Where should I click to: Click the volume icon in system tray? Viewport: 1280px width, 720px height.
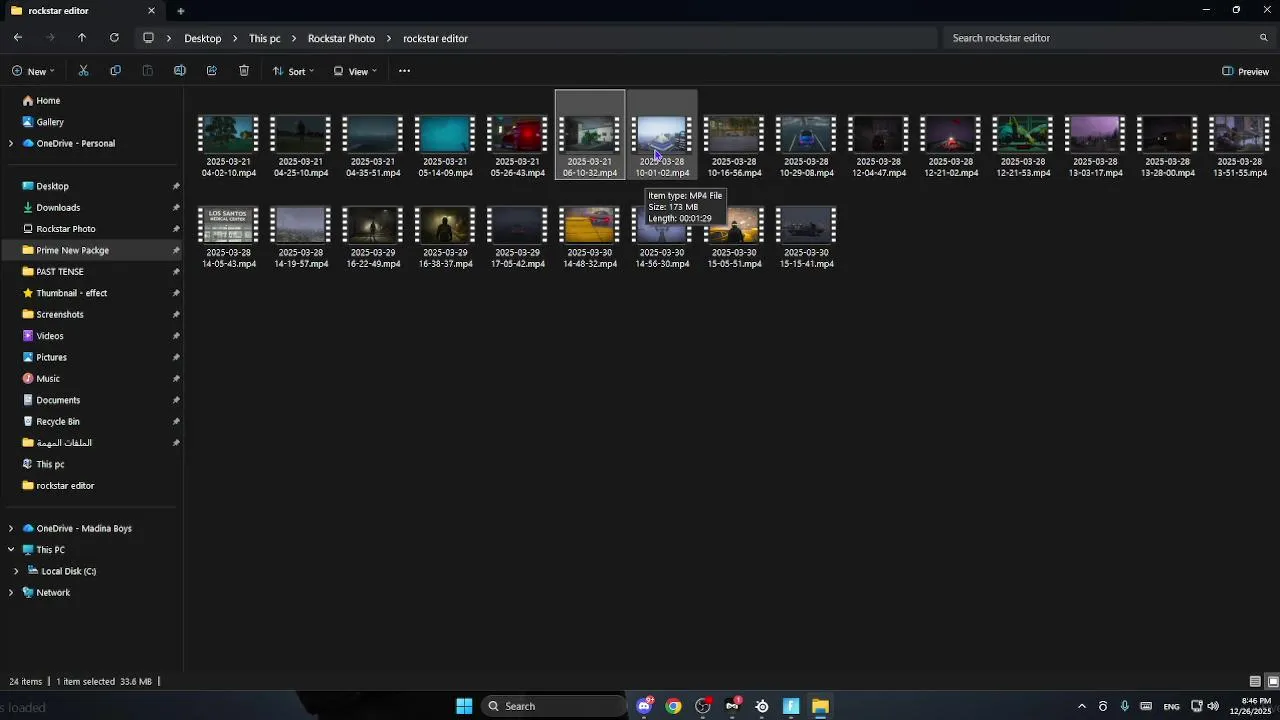(1213, 706)
